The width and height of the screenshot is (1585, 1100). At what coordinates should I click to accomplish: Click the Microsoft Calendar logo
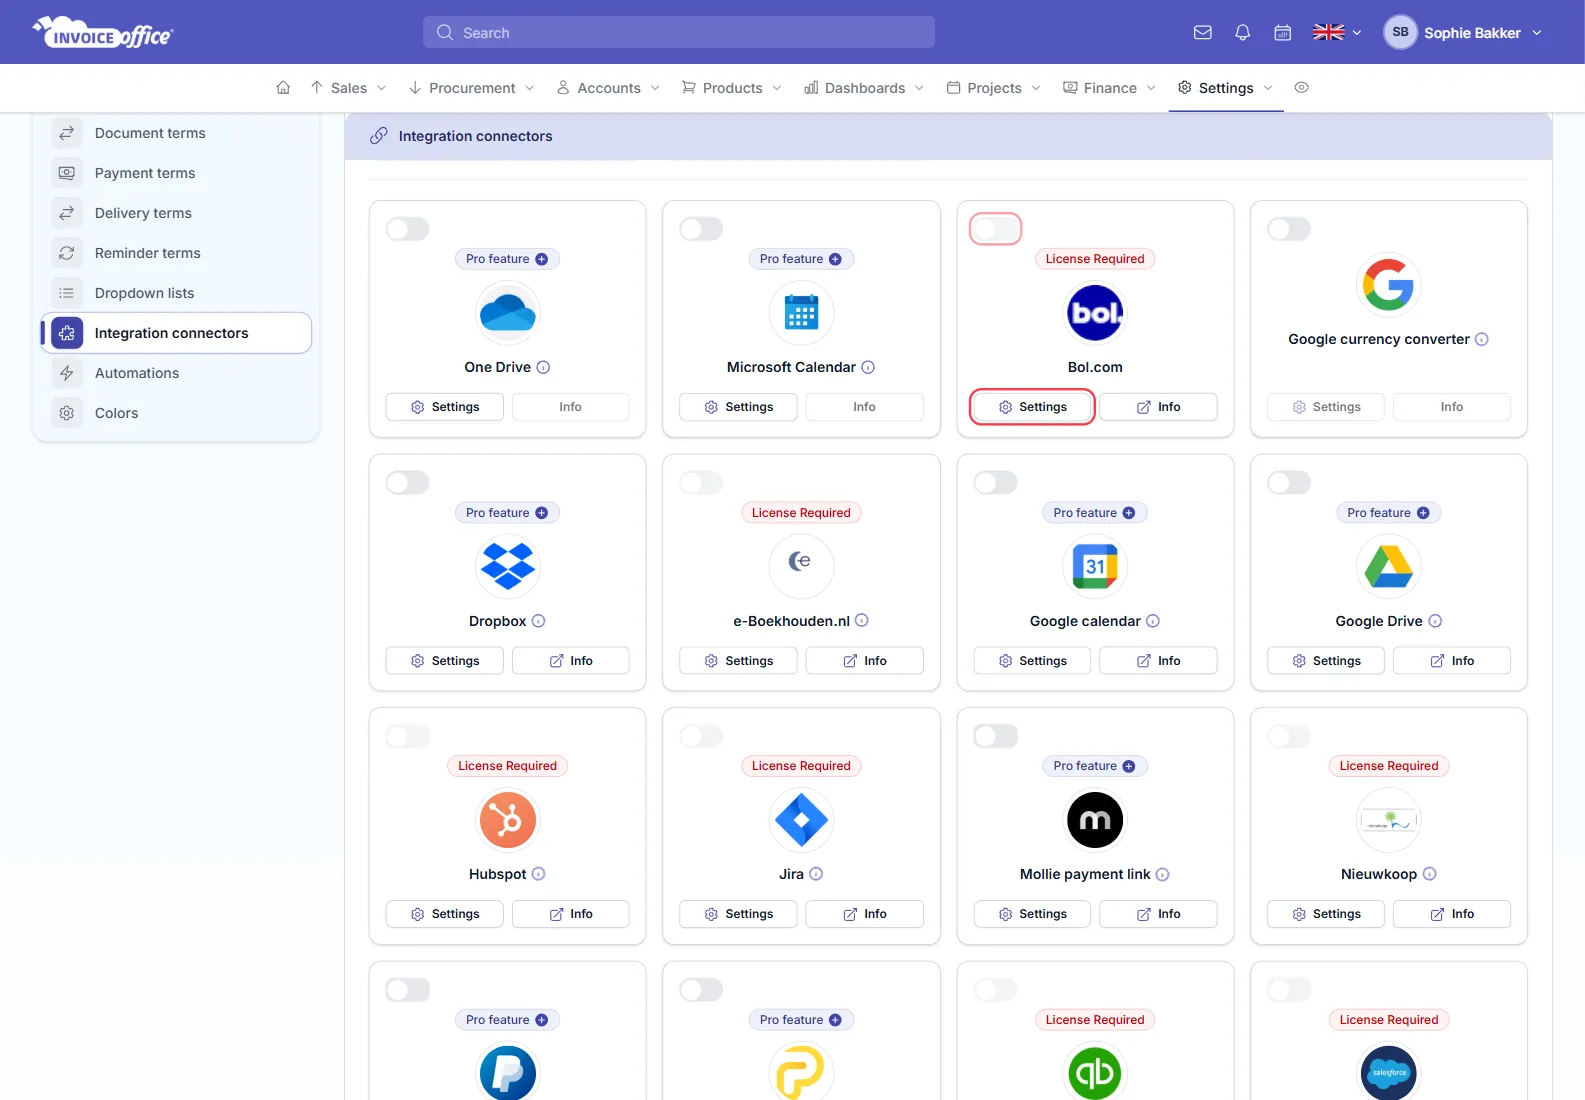tap(801, 313)
